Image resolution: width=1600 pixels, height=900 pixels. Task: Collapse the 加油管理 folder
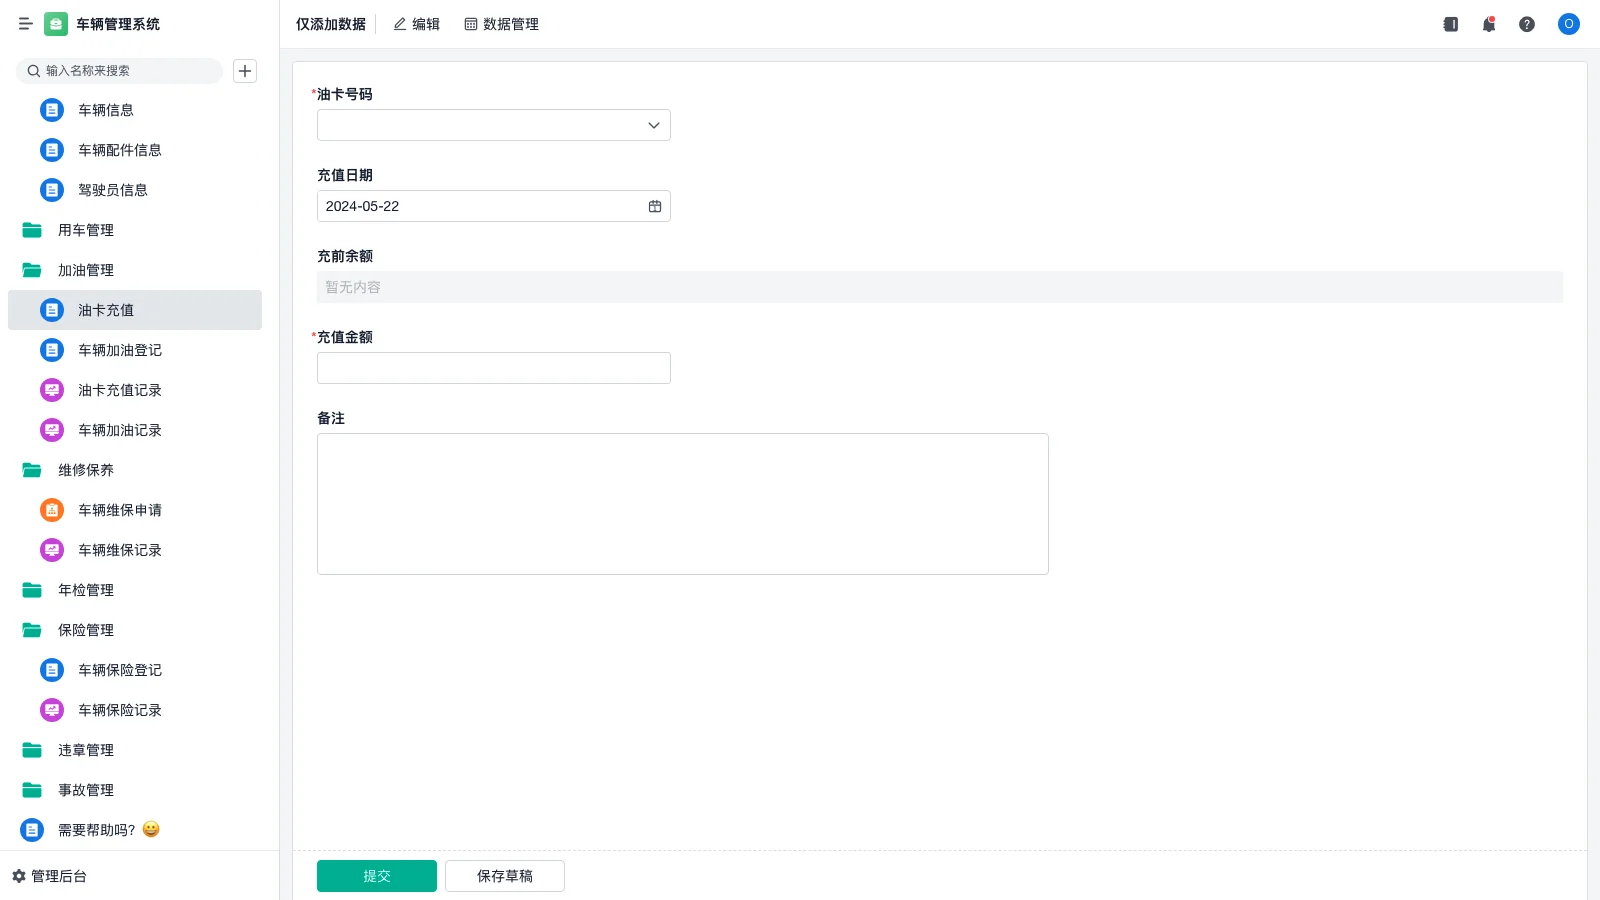86,270
